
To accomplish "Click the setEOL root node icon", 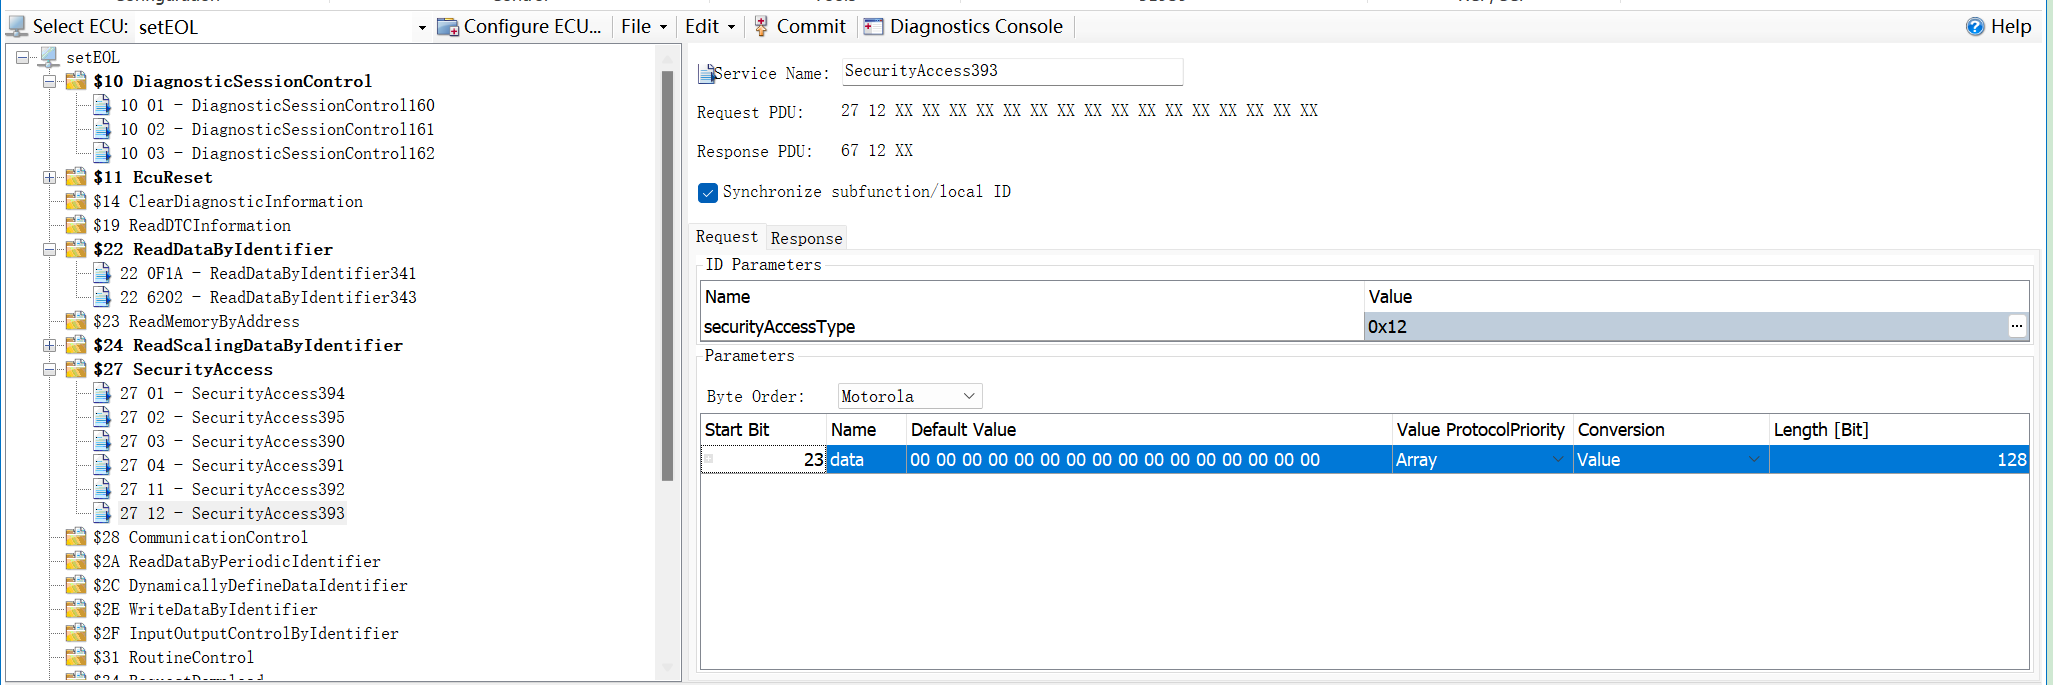I will pyautogui.click(x=48, y=57).
